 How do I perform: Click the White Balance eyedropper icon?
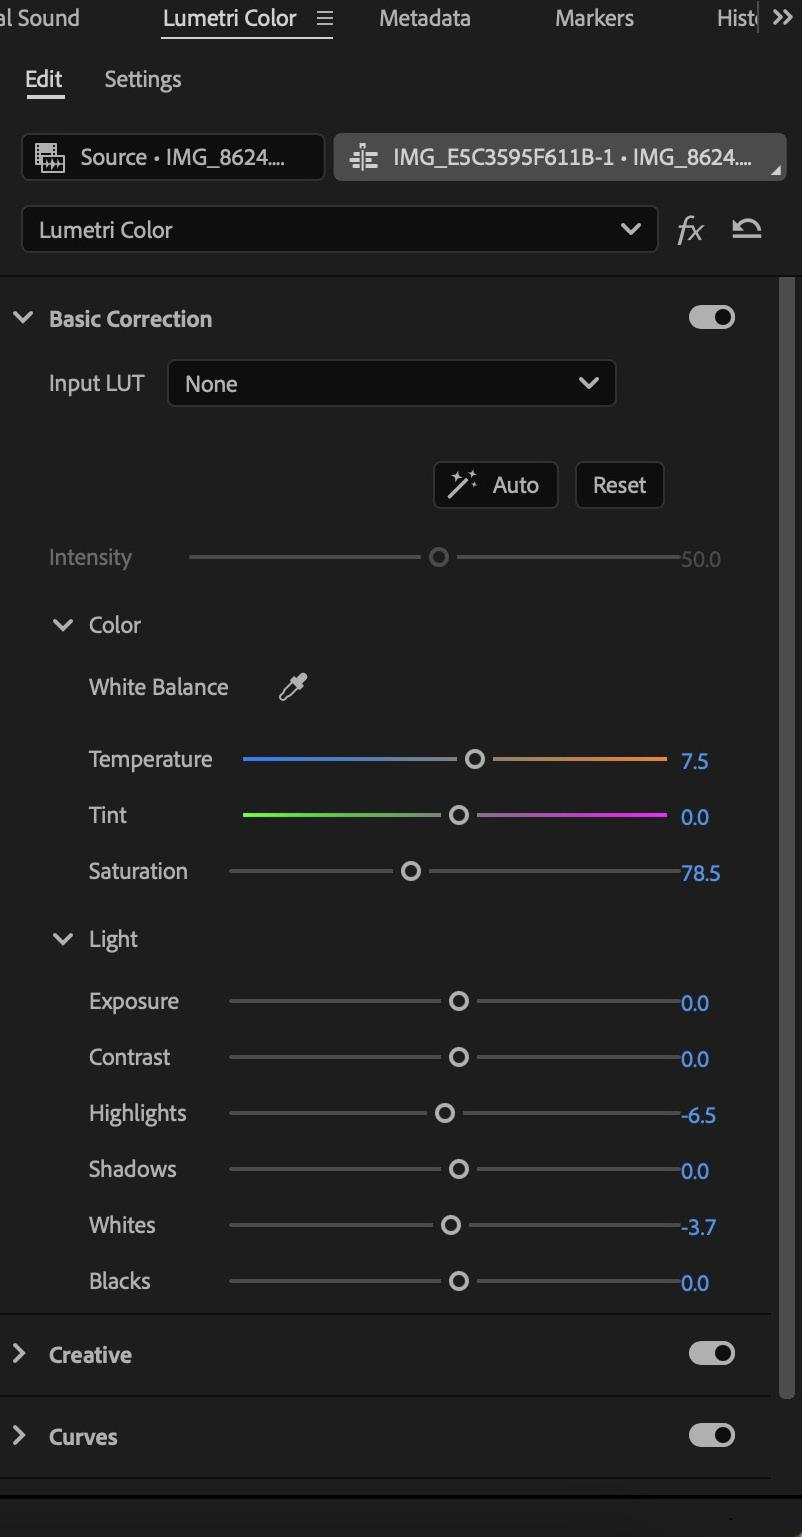click(x=292, y=687)
